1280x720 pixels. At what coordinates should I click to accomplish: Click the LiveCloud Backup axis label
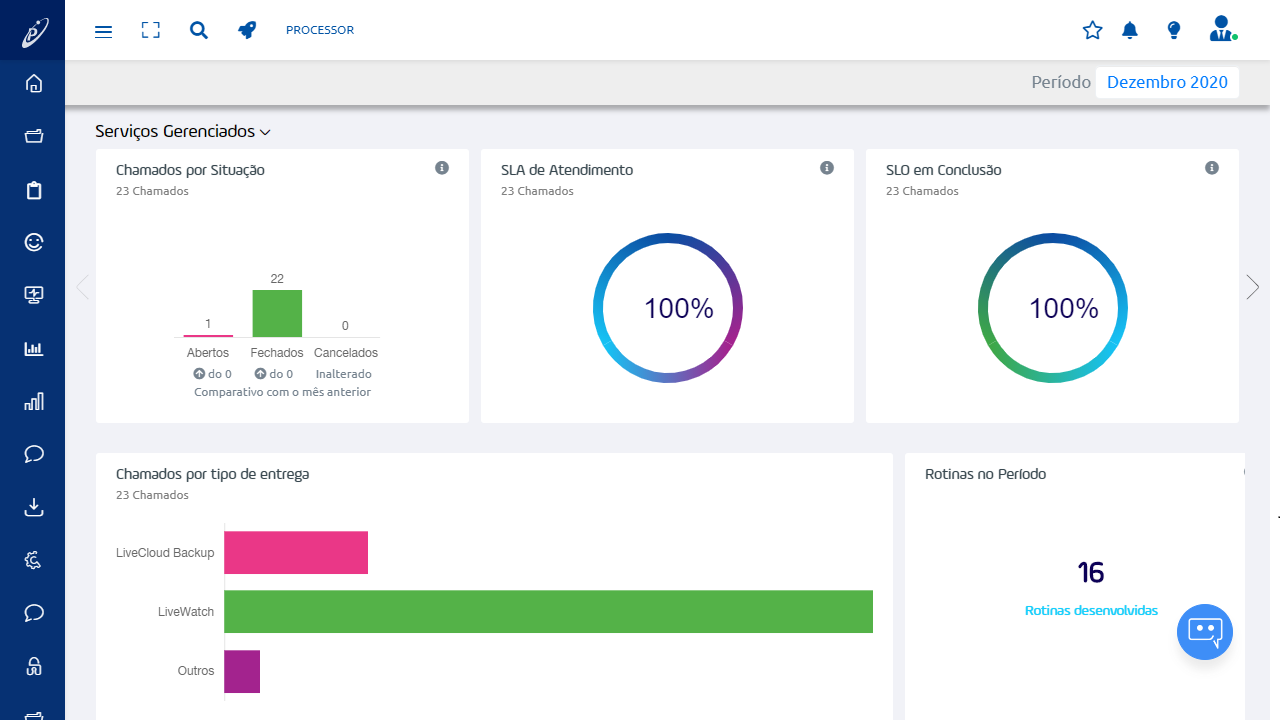click(x=165, y=553)
